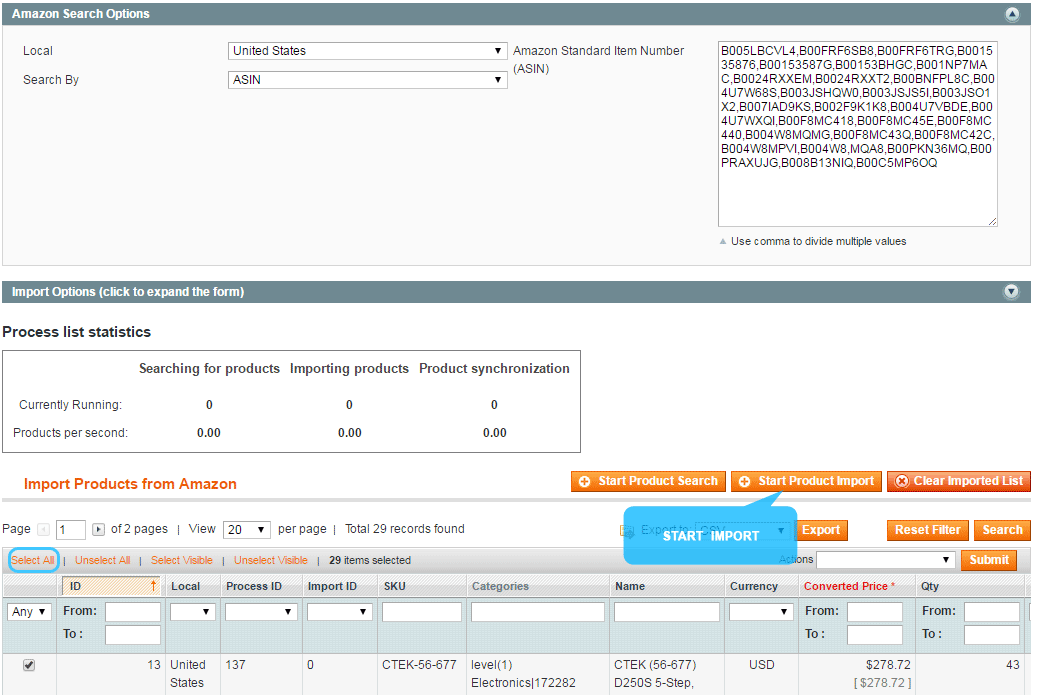Click the Unselect Visible link

(x=270, y=560)
